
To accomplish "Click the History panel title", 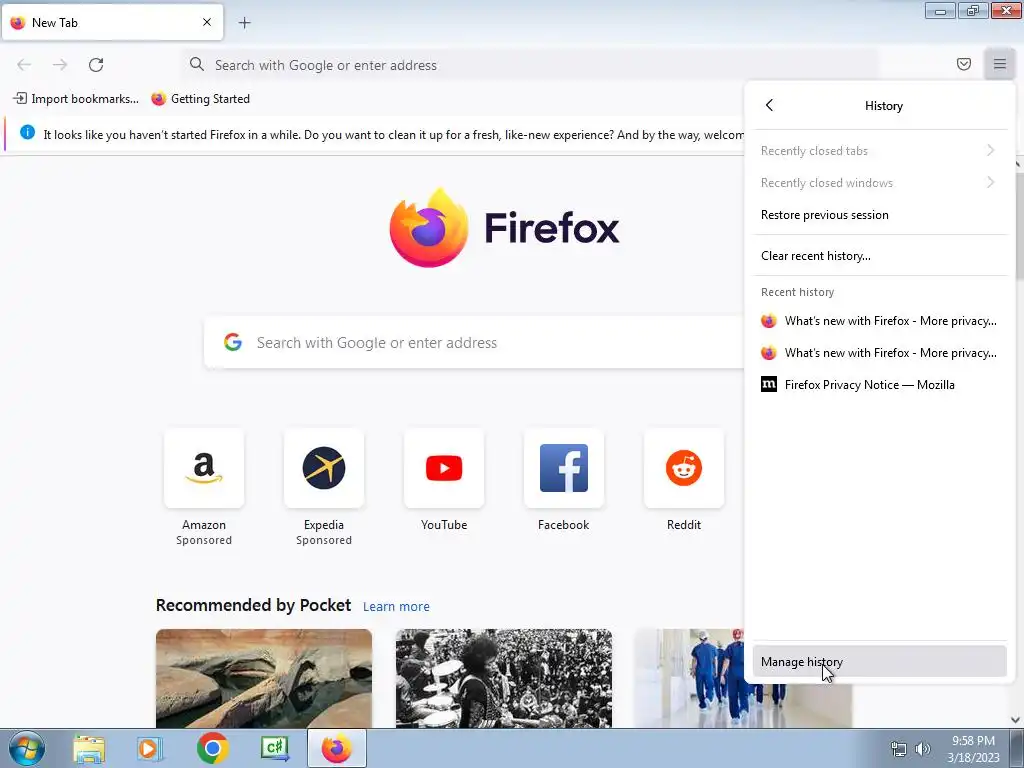I will (x=884, y=106).
